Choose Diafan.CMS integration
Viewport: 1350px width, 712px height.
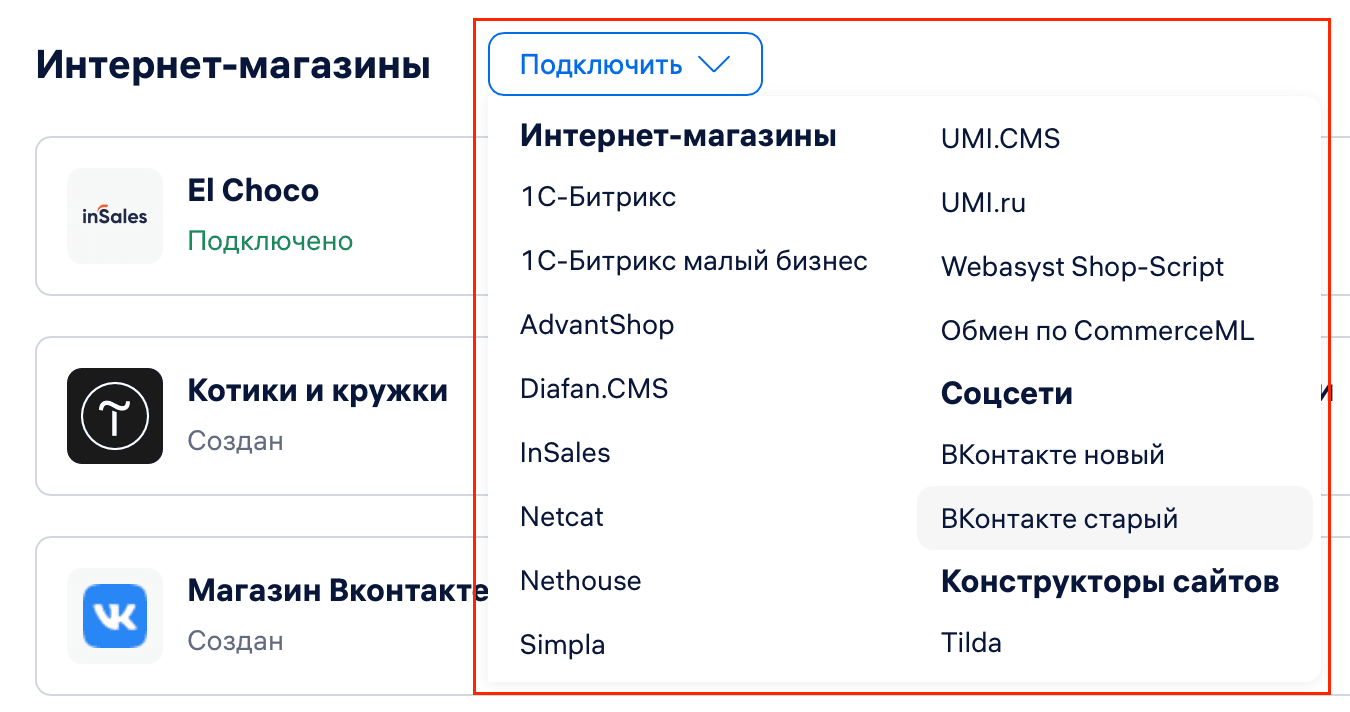(x=594, y=389)
